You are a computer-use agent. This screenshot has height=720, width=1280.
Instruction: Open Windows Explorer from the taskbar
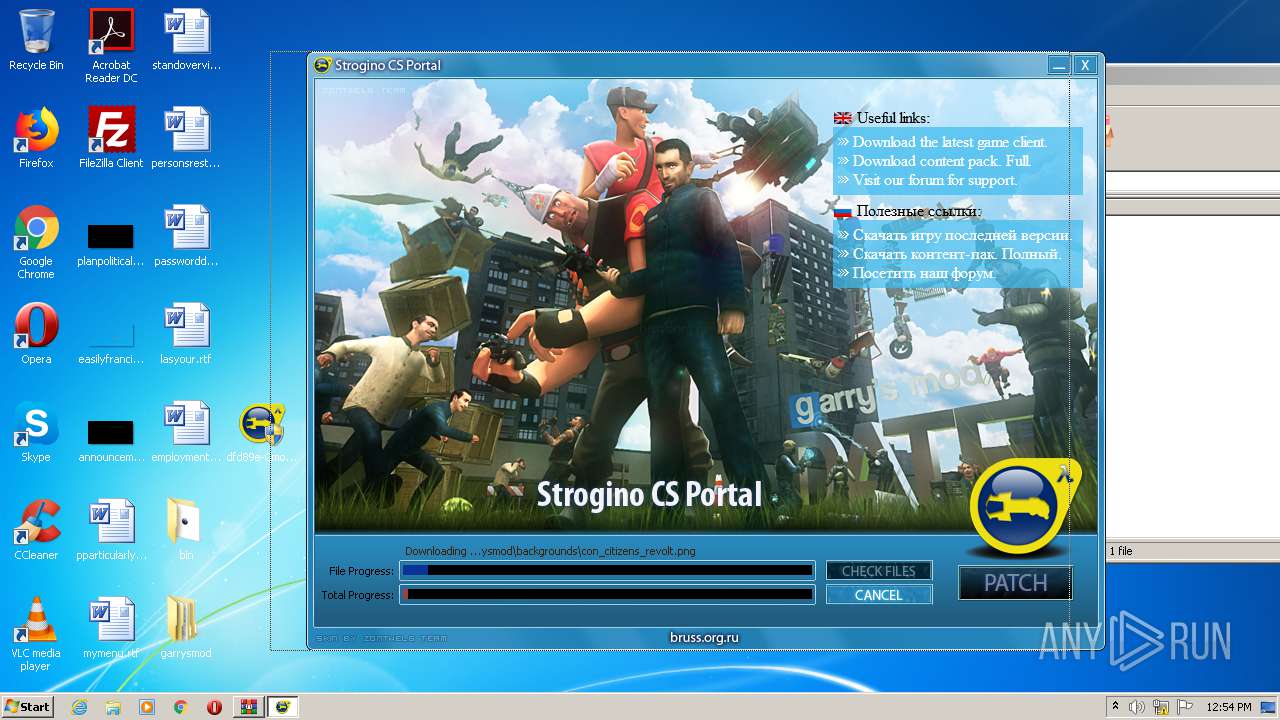(113, 707)
